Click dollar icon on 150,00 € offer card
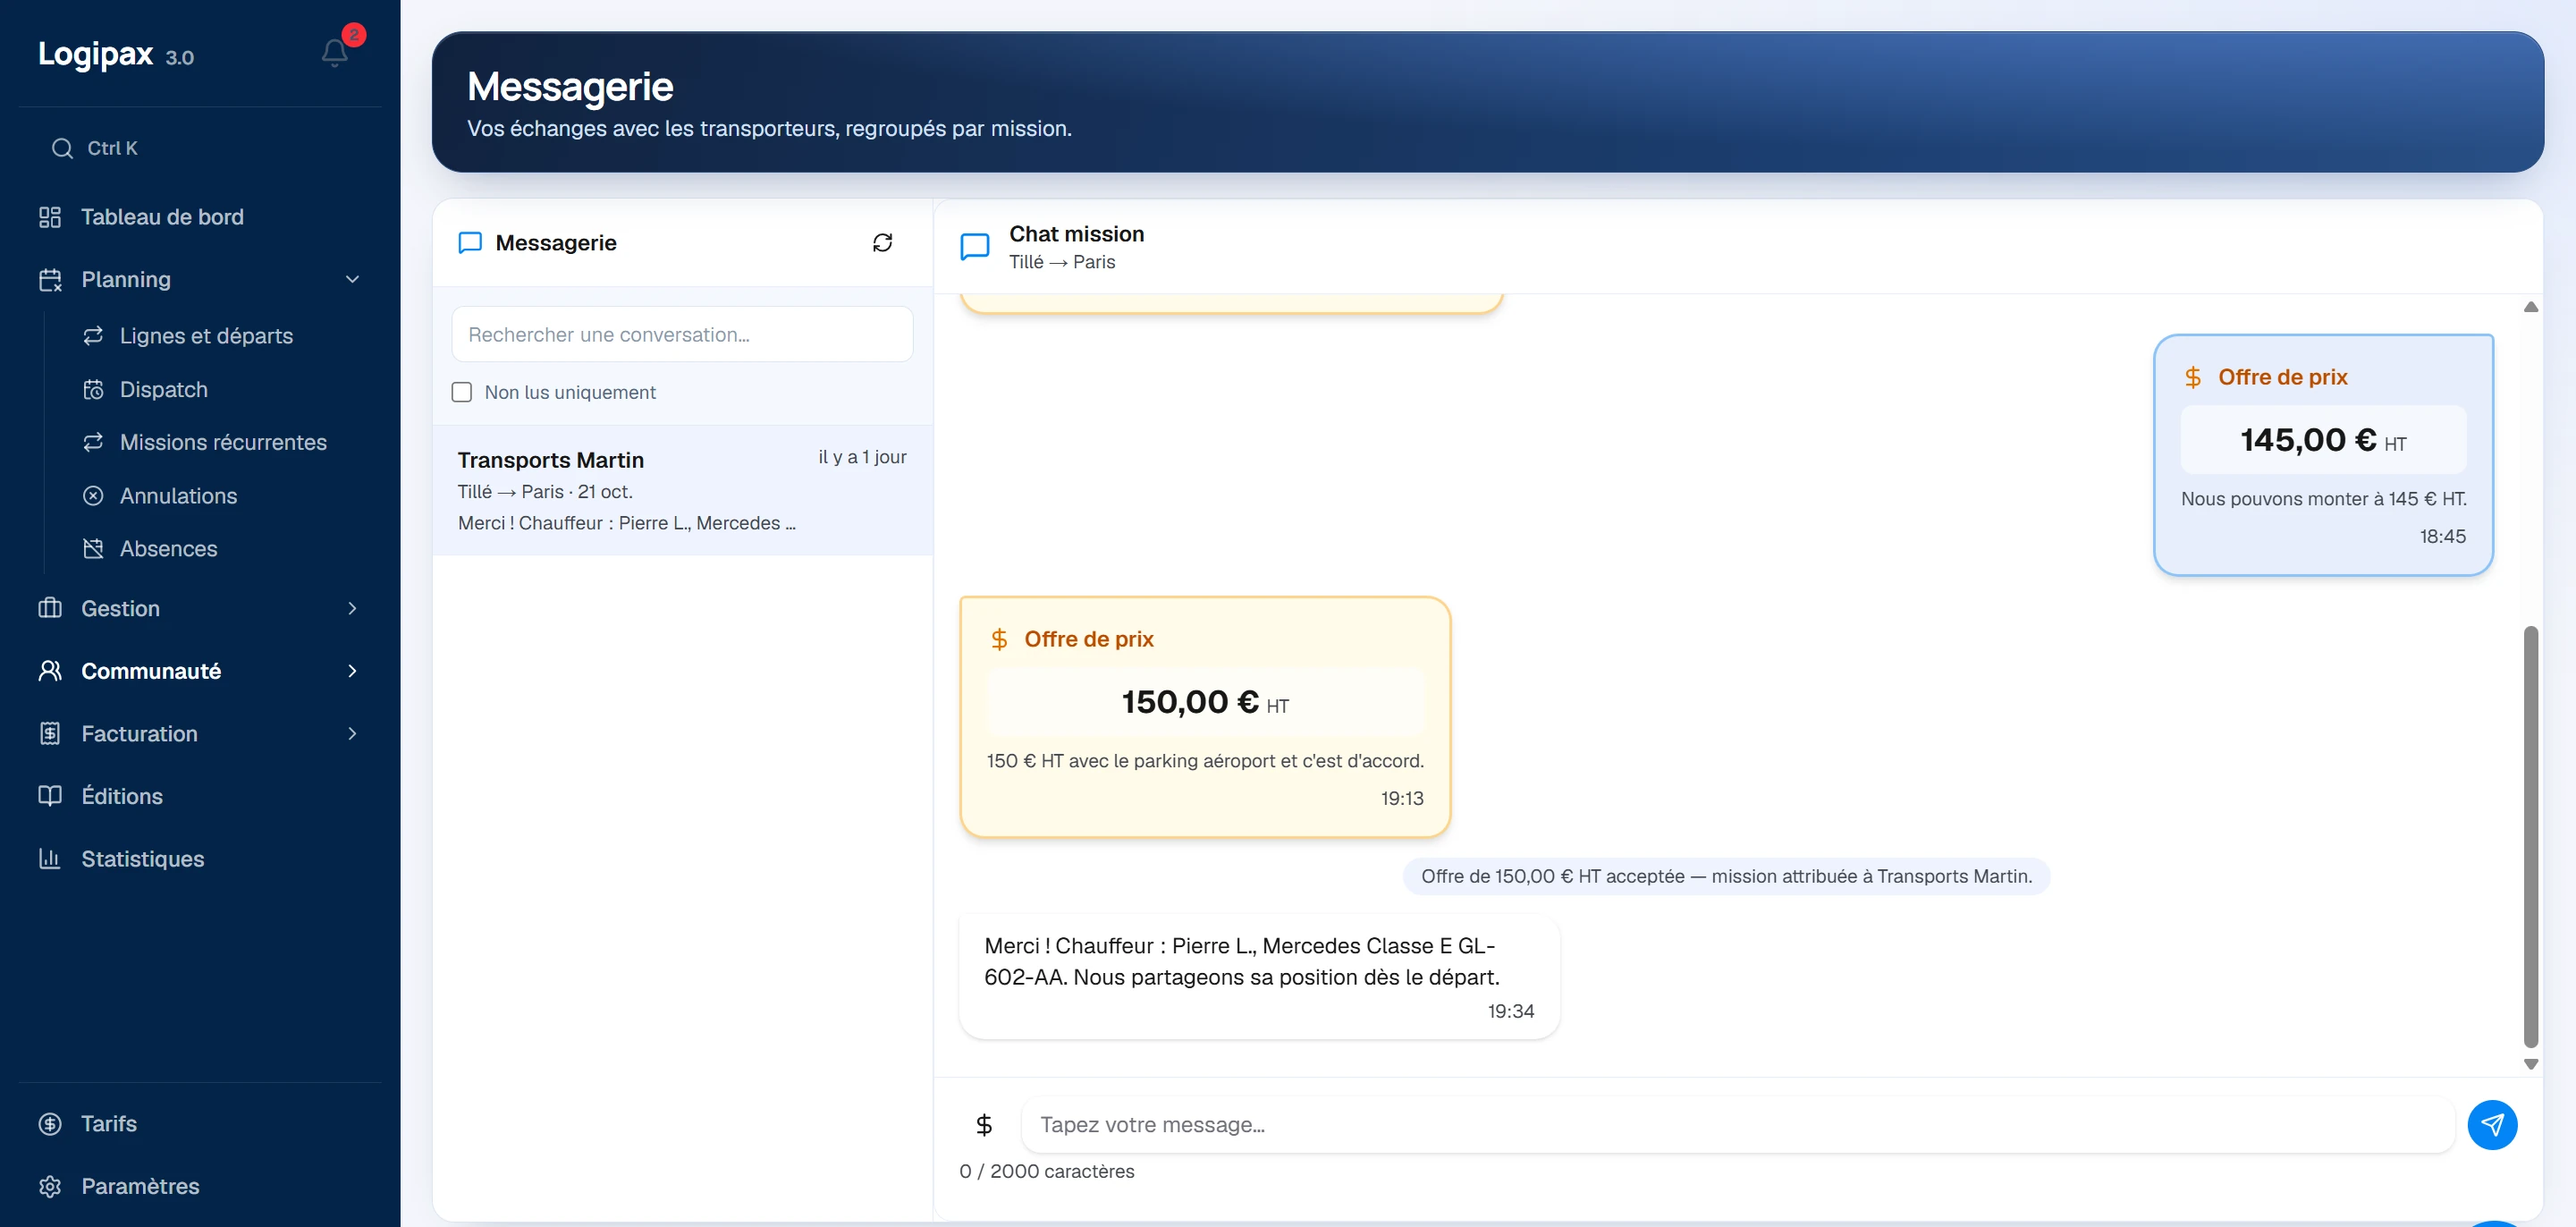This screenshot has width=2576, height=1227. pos(999,640)
